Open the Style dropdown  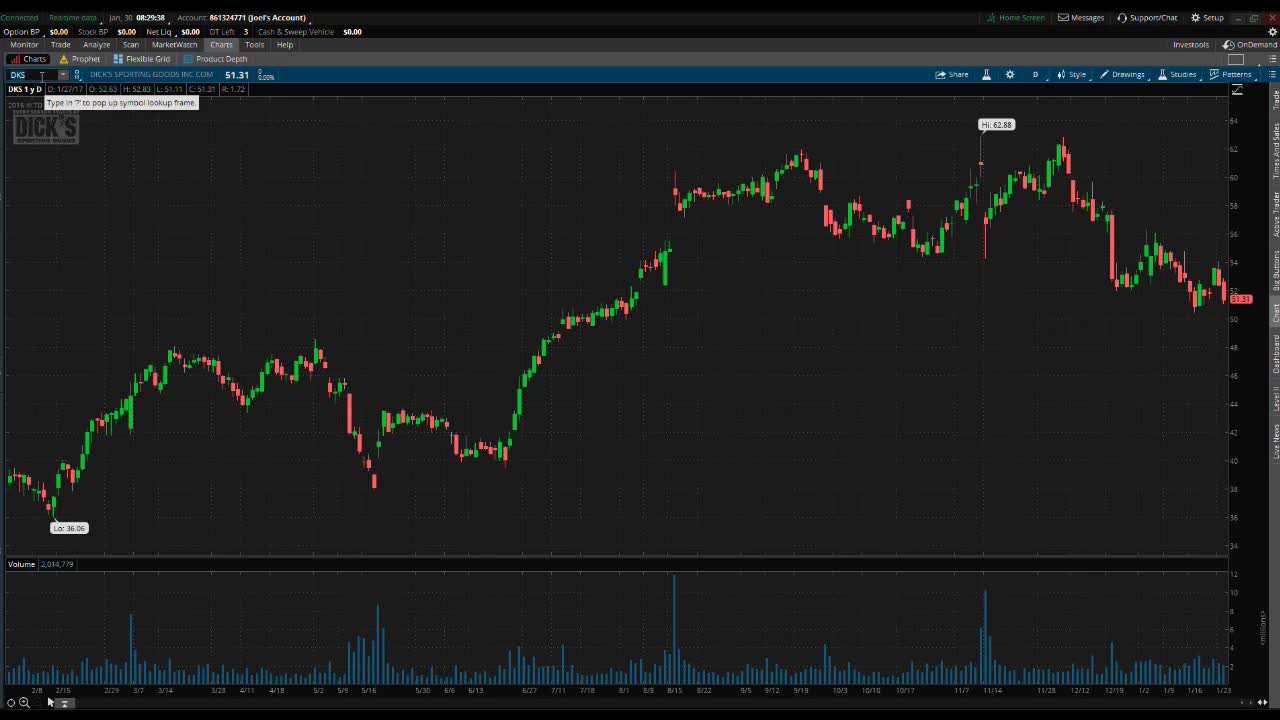tap(1071, 75)
